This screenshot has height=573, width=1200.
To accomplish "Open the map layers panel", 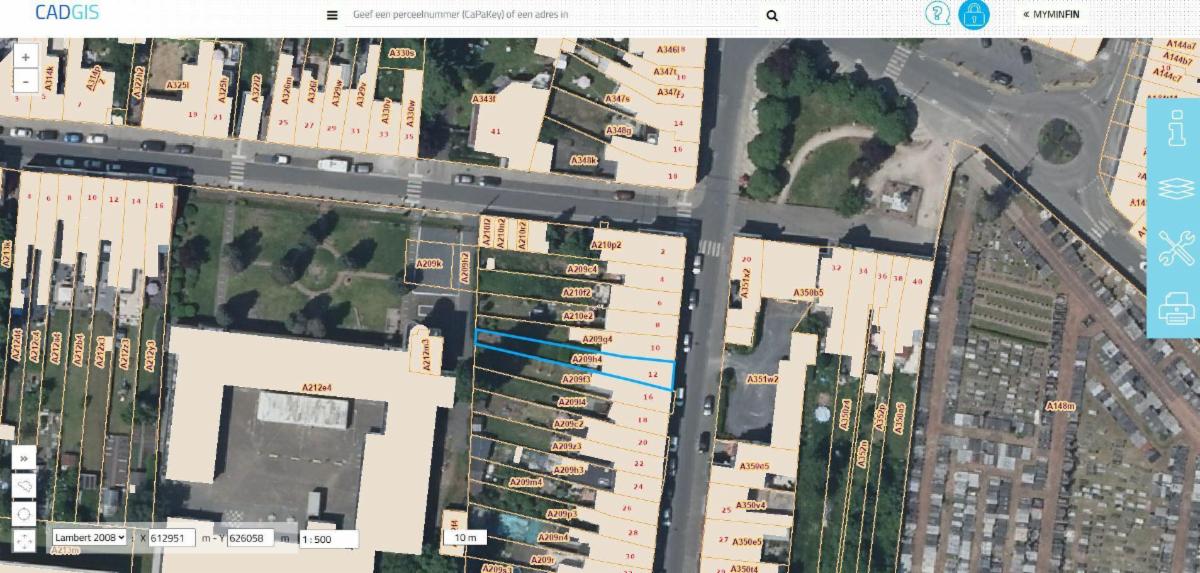I will pyautogui.click(x=1176, y=188).
